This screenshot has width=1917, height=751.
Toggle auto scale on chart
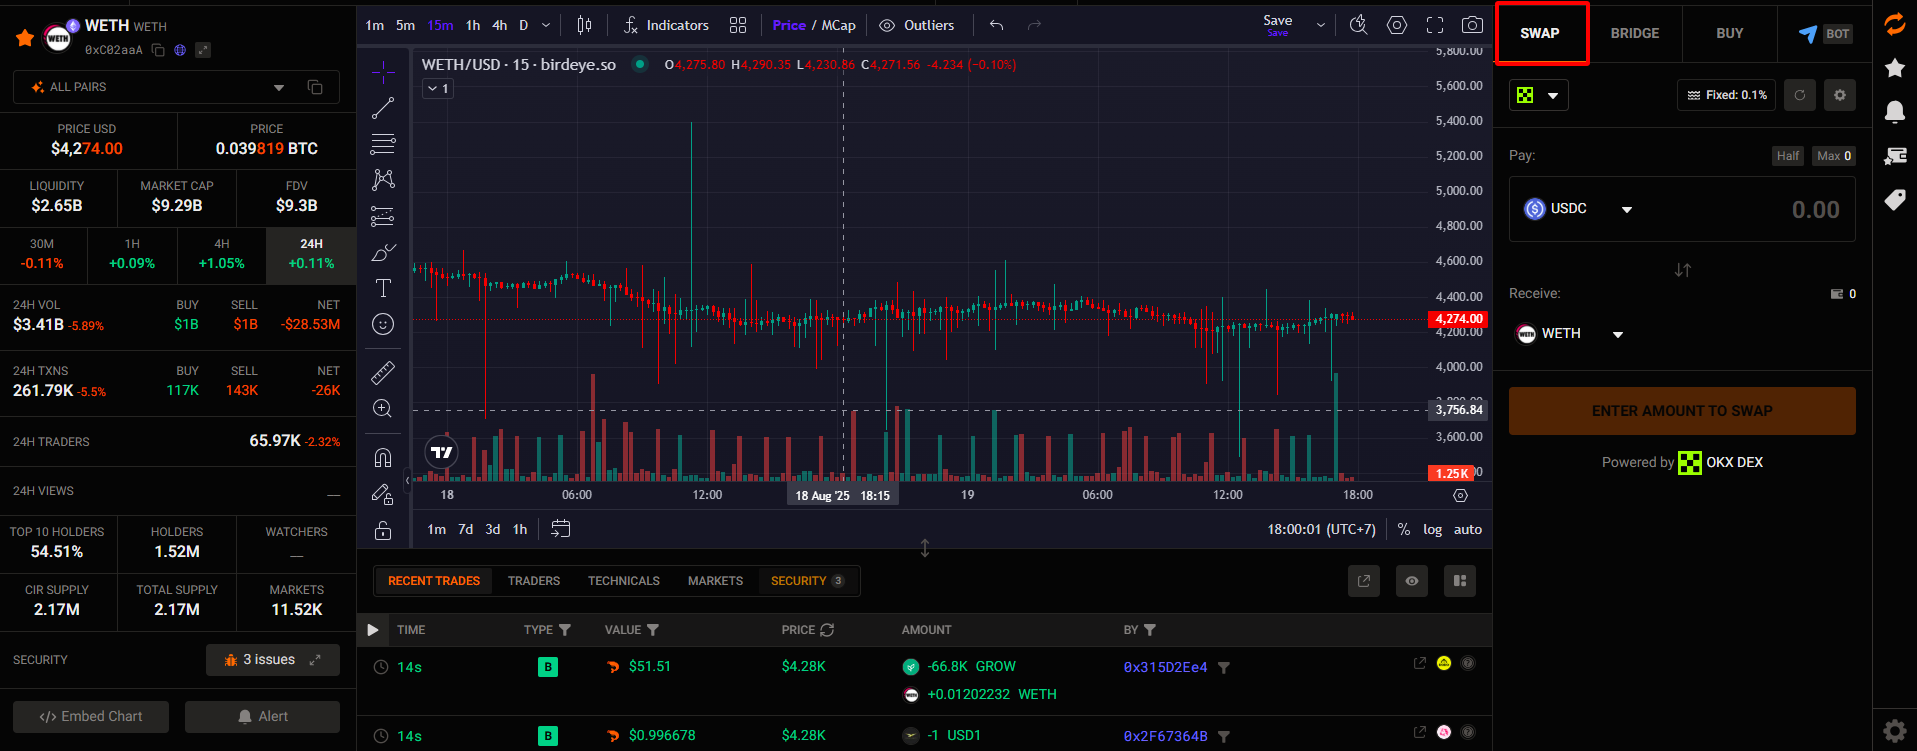pyautogui.click(x=1468, y=529)
